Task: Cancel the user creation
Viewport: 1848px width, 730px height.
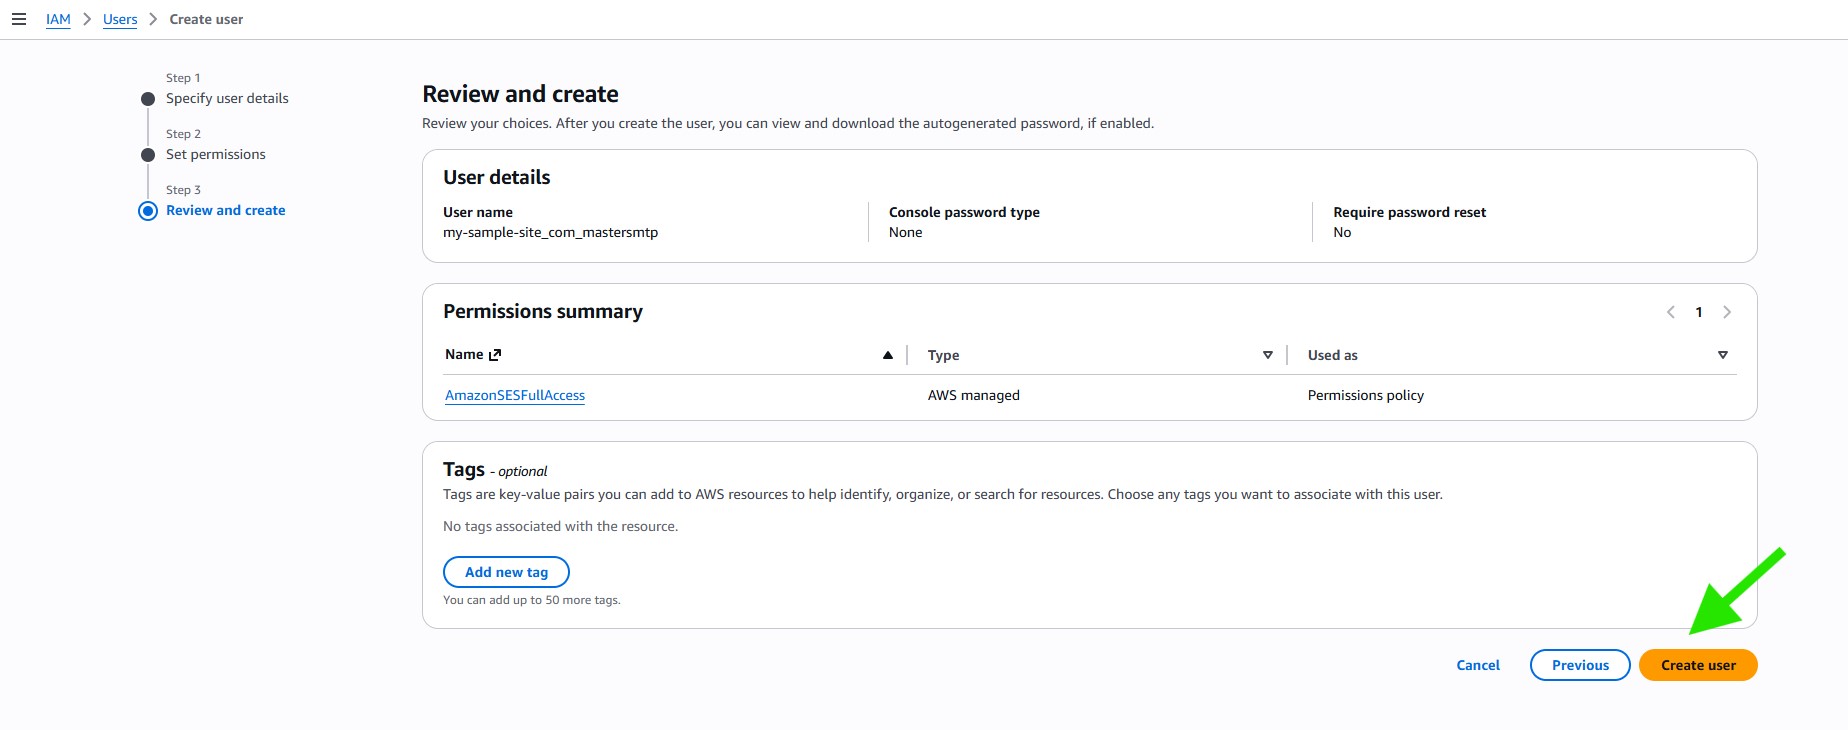Action: point(1477,665)
